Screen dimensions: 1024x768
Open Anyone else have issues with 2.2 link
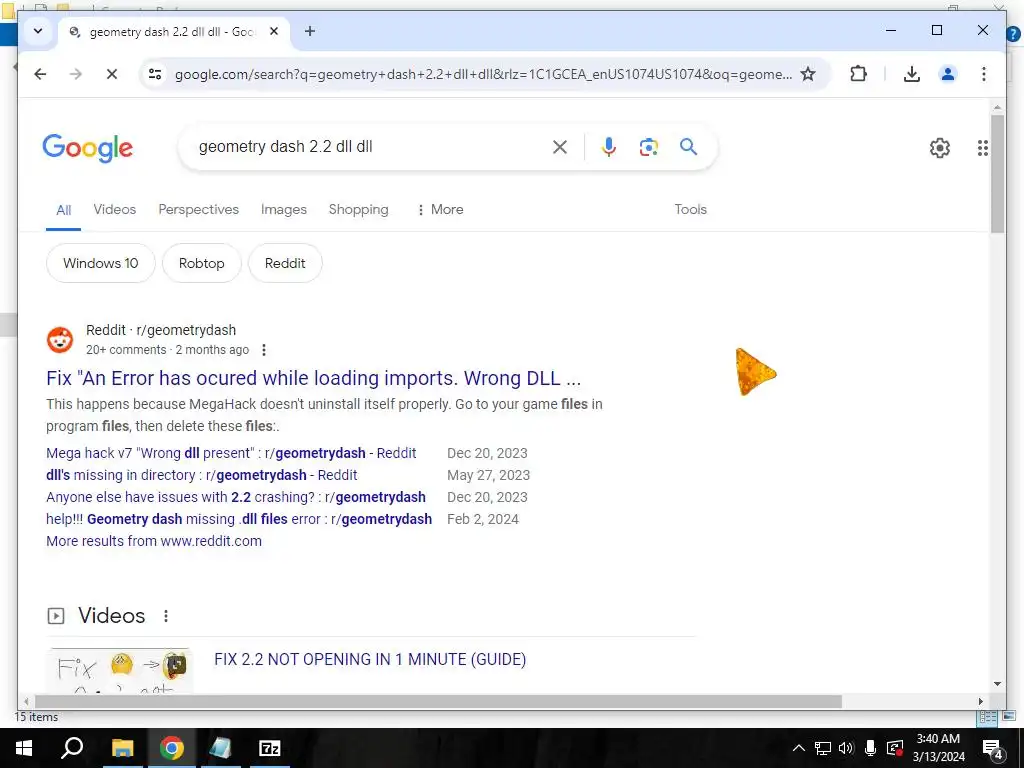tap(236, 498)
